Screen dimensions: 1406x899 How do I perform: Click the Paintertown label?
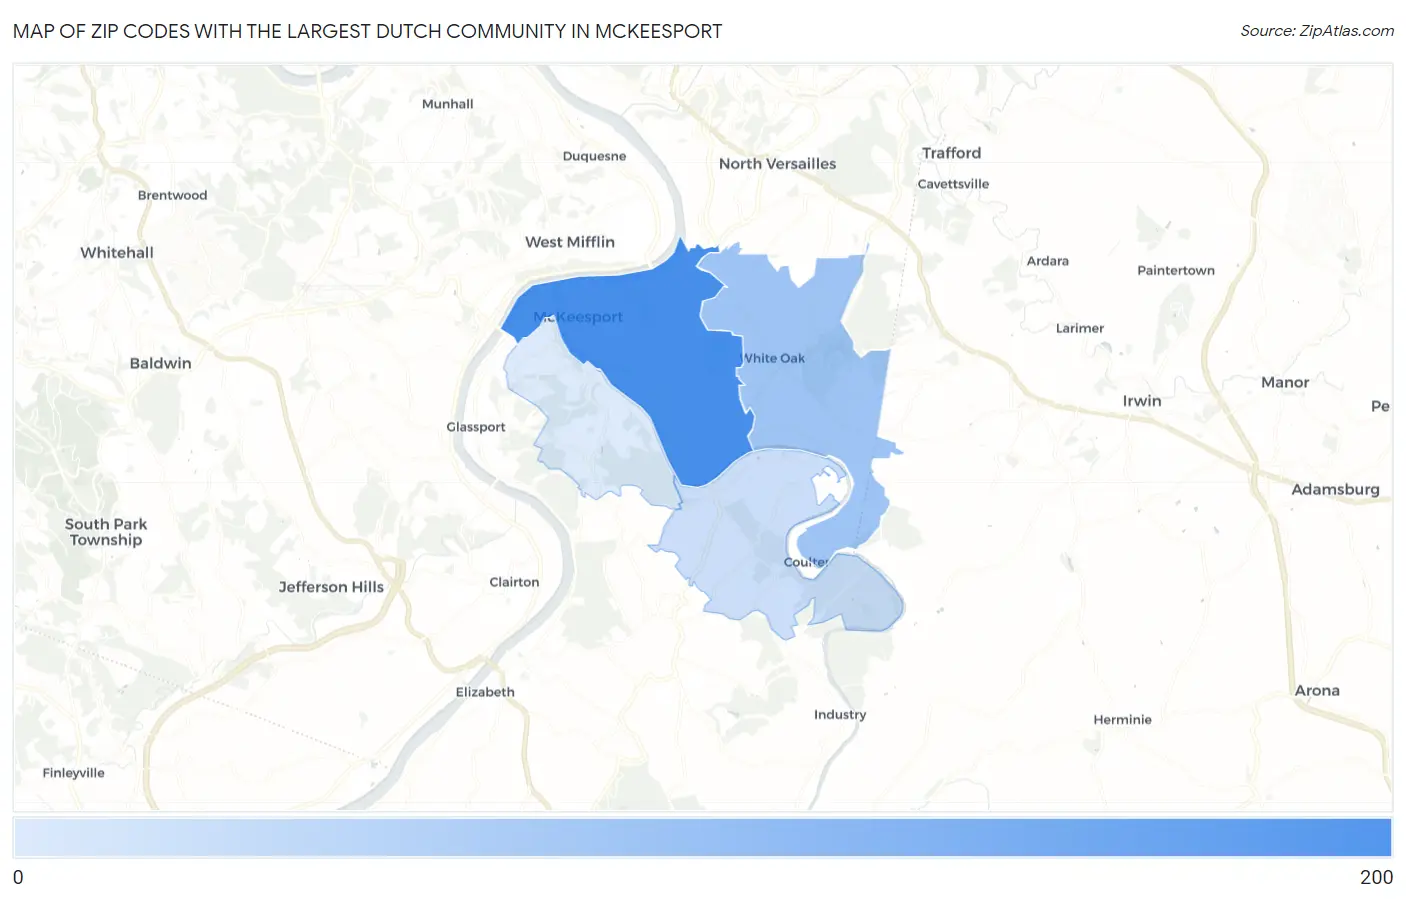click(1176, 271)
